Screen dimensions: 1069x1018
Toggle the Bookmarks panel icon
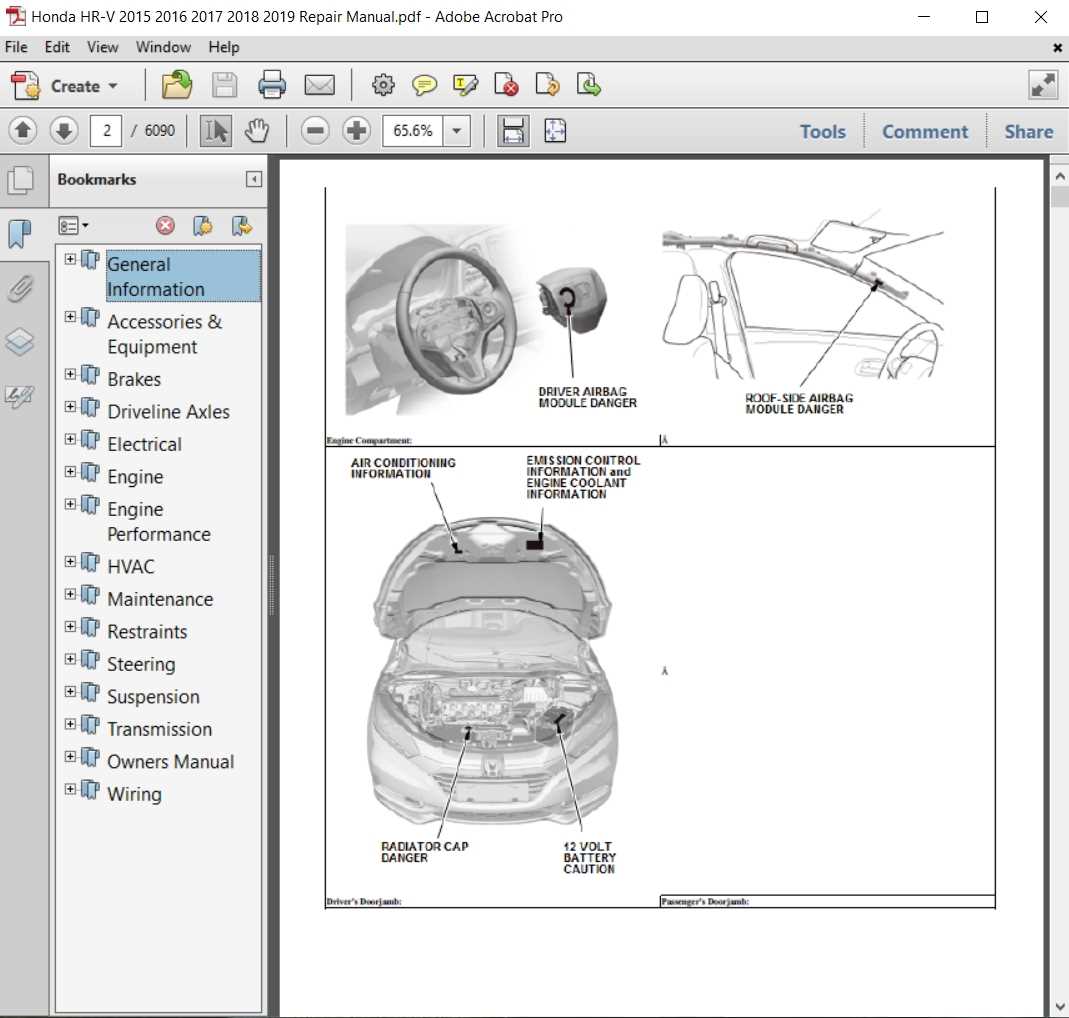(20, 233)
